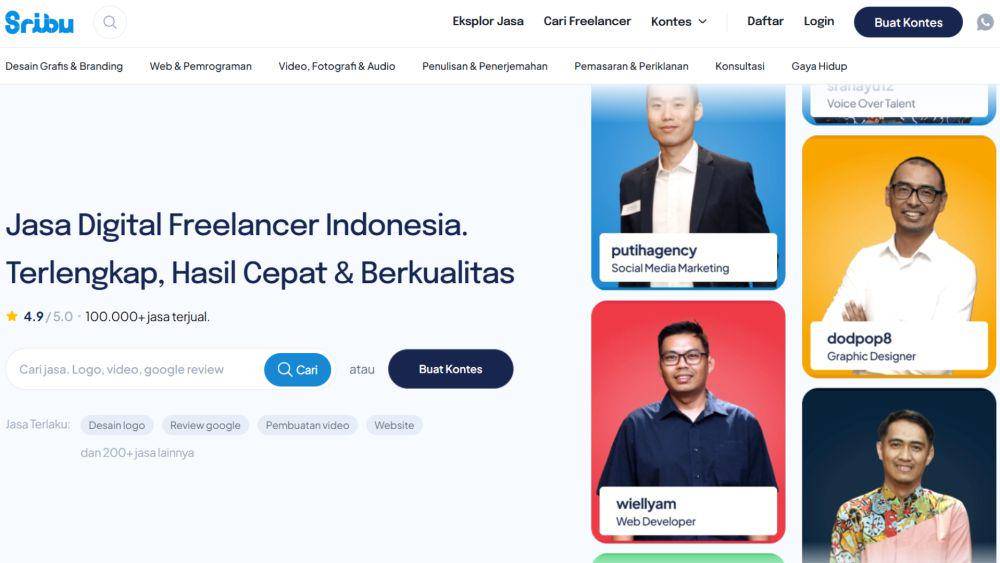Select Video, Fotografi & Audio category
Viewport: 1000px width, 563px height.
coord(337,66)
